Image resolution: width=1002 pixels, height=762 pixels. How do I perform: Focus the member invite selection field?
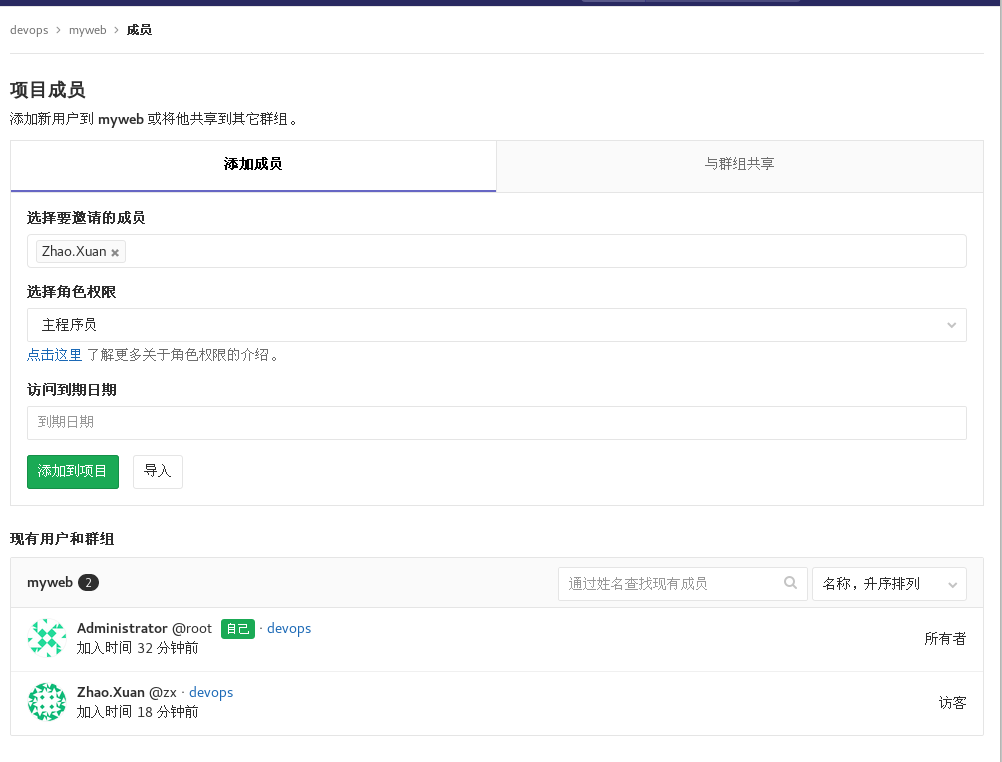497,251
